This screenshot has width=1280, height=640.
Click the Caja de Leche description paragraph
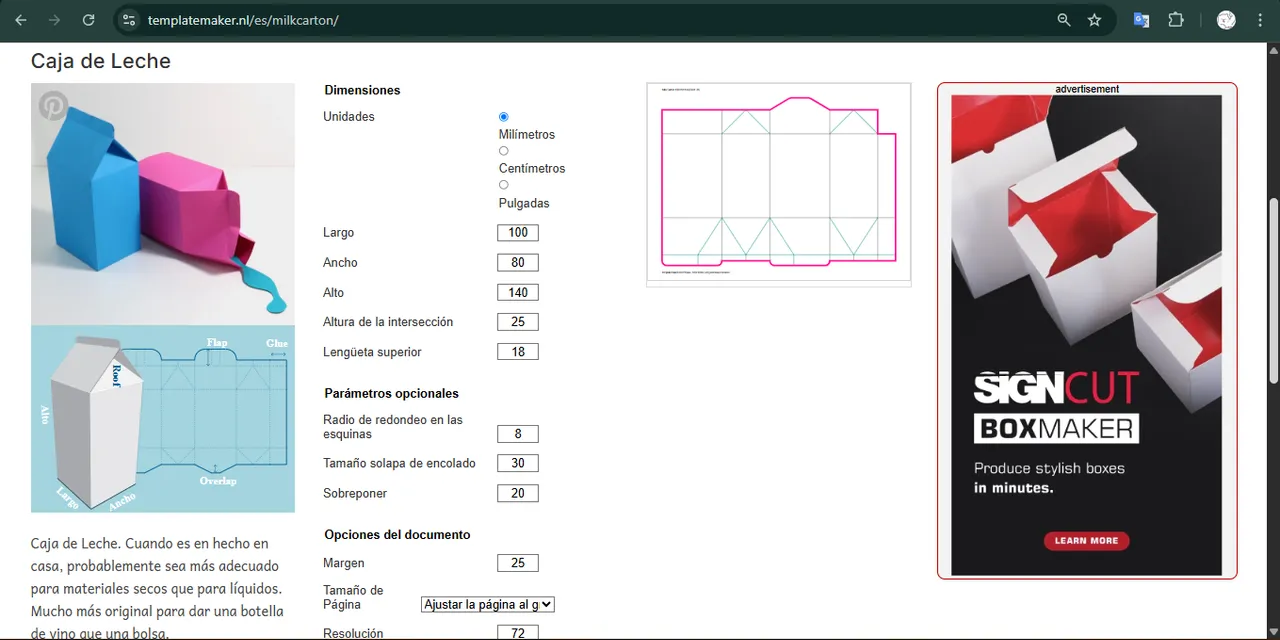coord(159,589)
